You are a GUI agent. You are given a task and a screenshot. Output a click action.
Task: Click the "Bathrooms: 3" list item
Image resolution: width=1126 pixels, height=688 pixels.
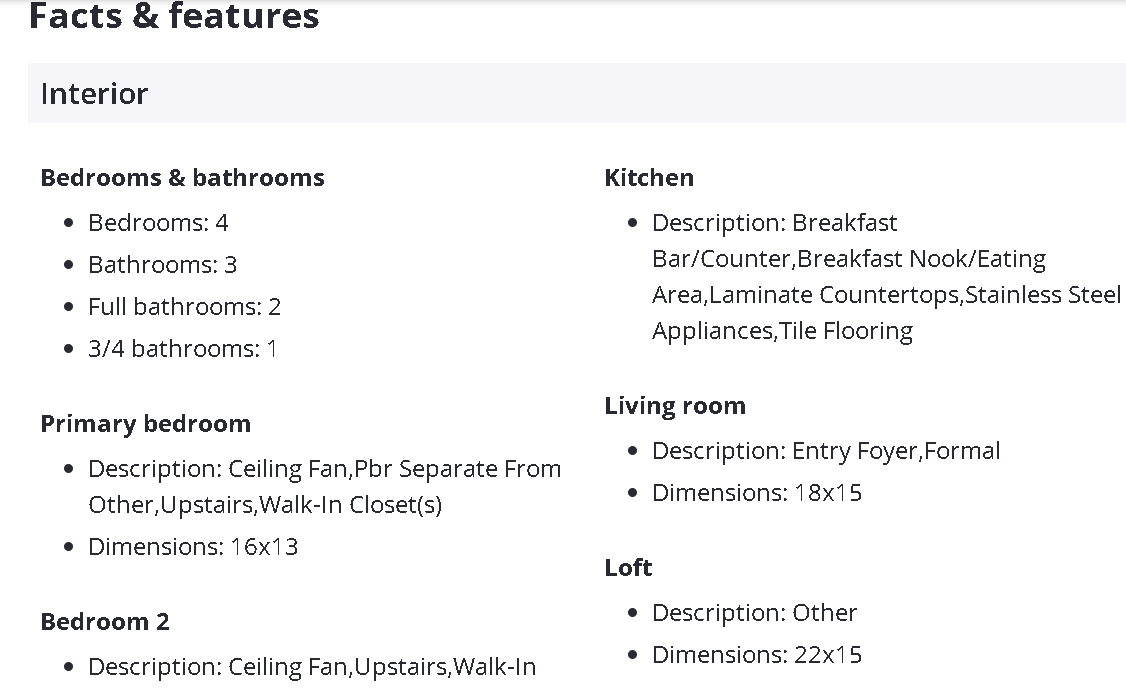pyautogui.click(x=162, y=265)
